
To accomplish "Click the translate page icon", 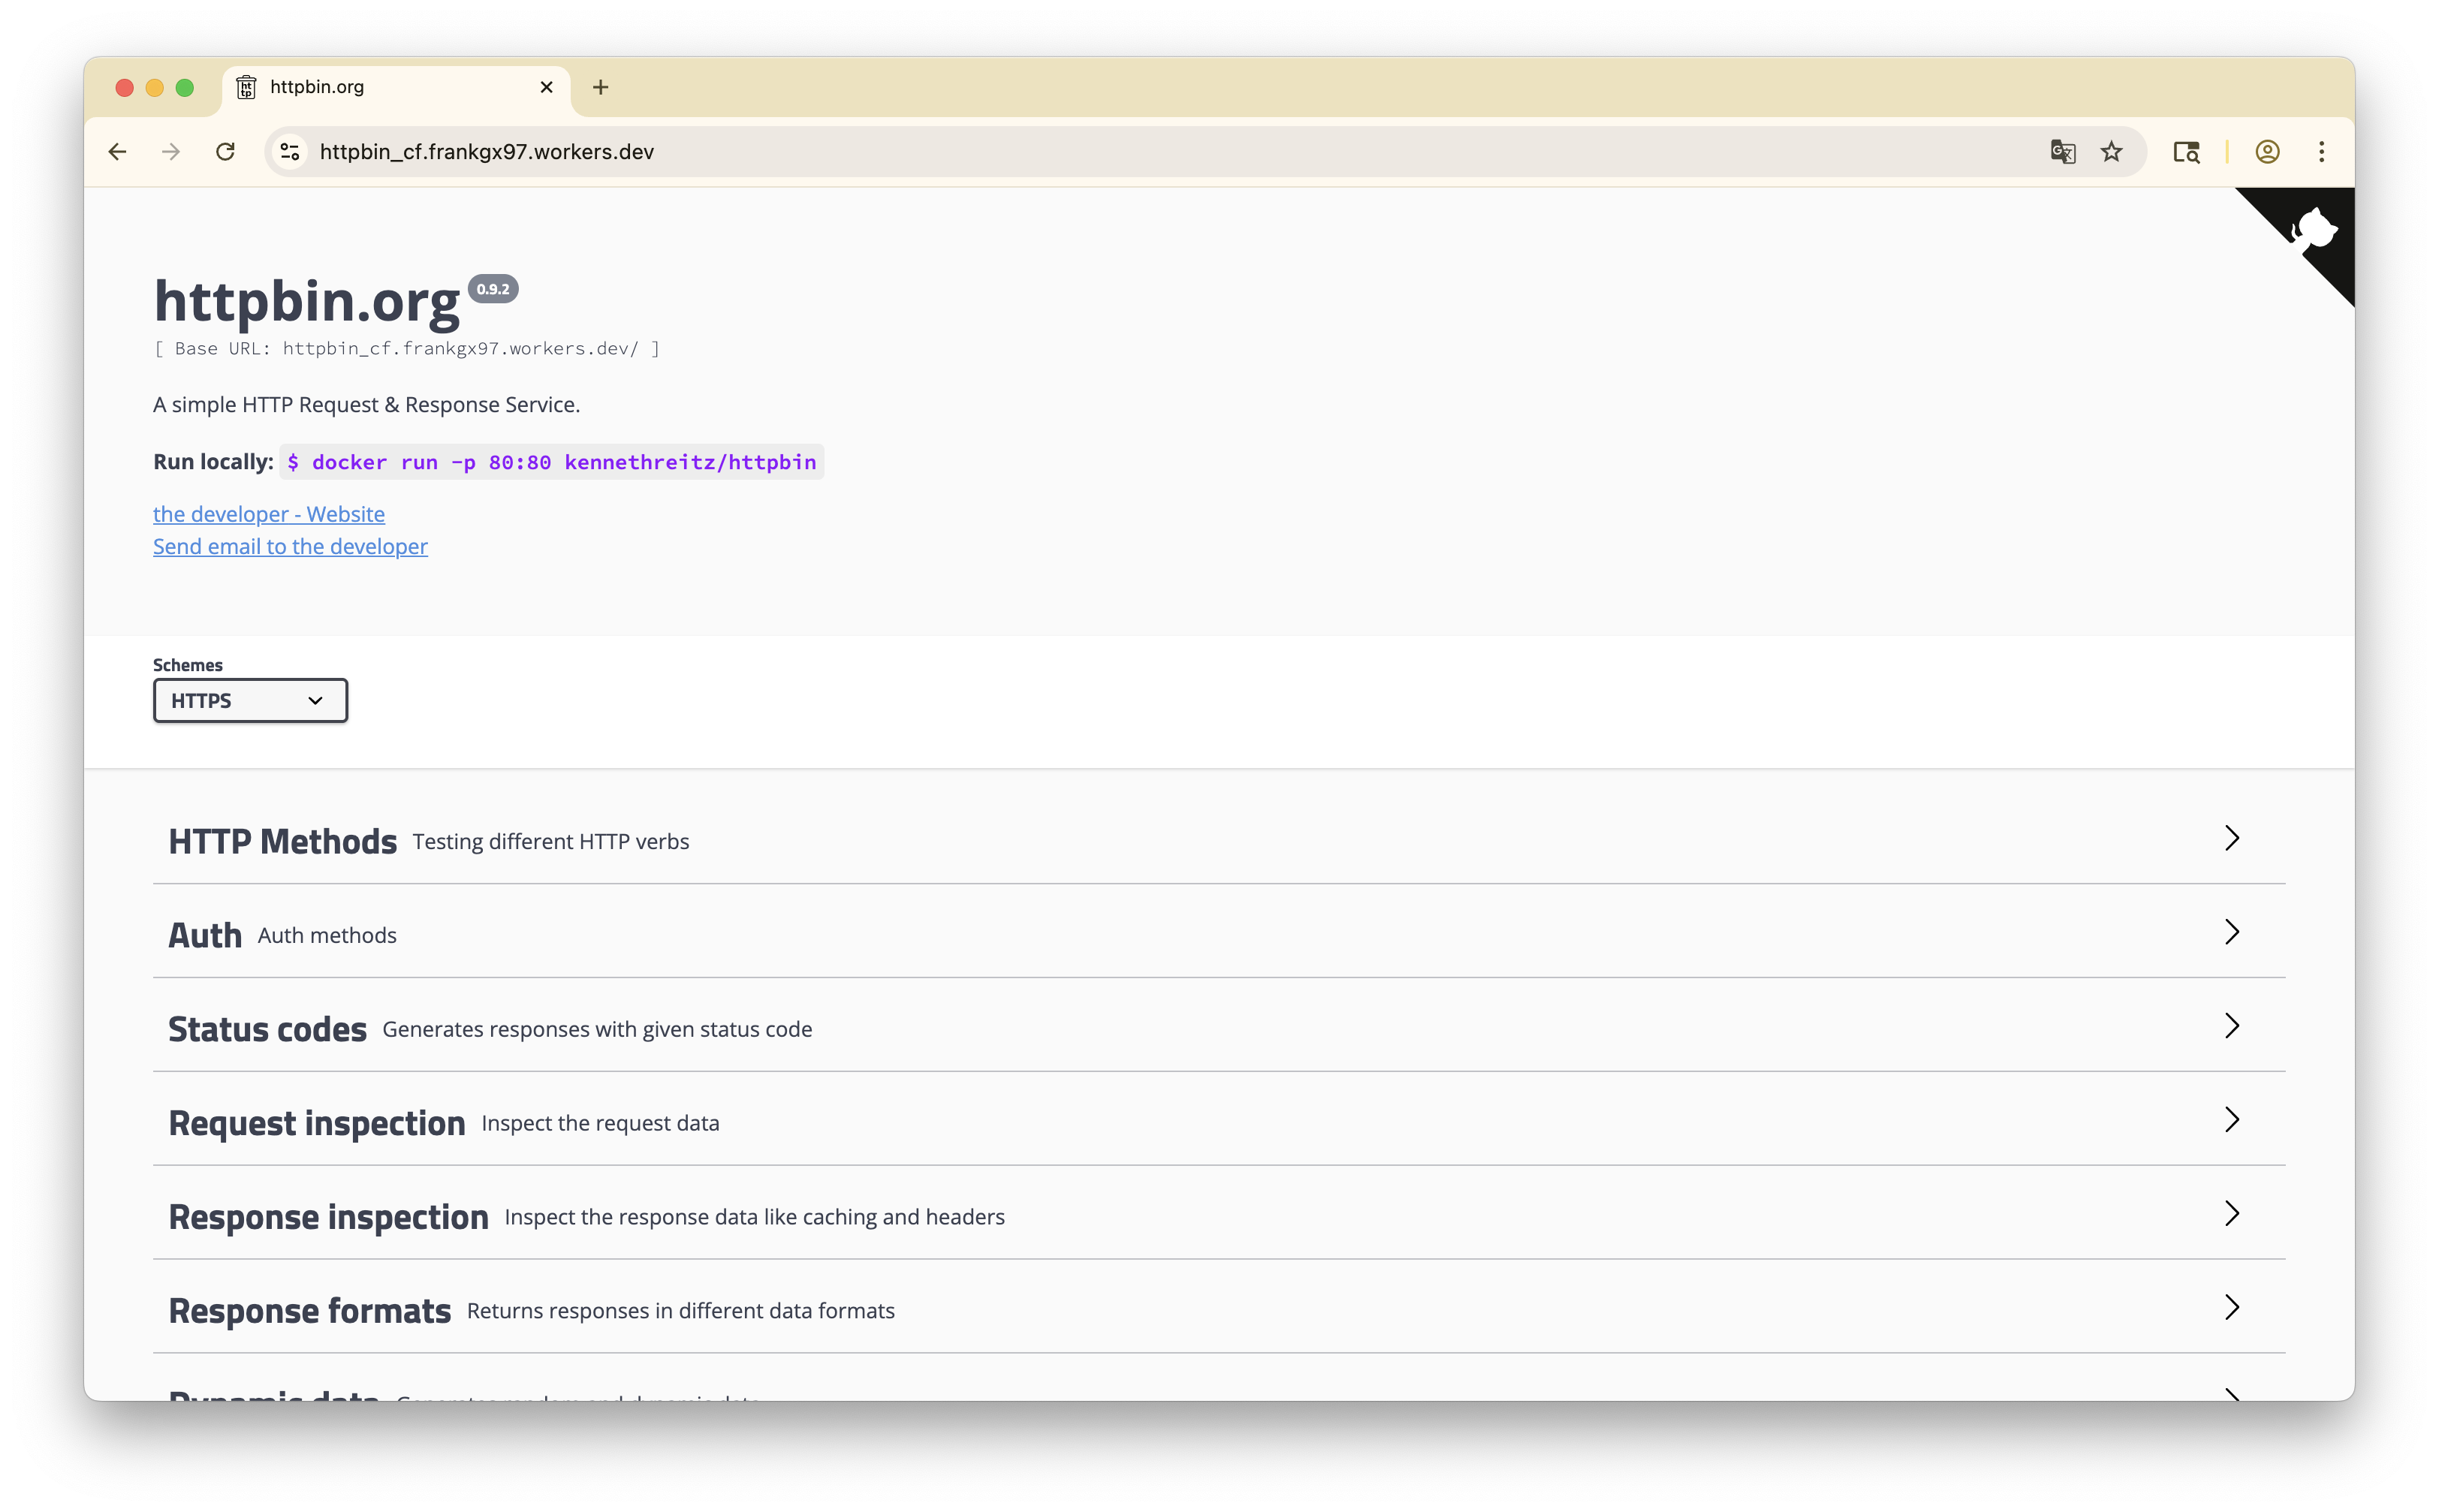I will pos(2062,151).
